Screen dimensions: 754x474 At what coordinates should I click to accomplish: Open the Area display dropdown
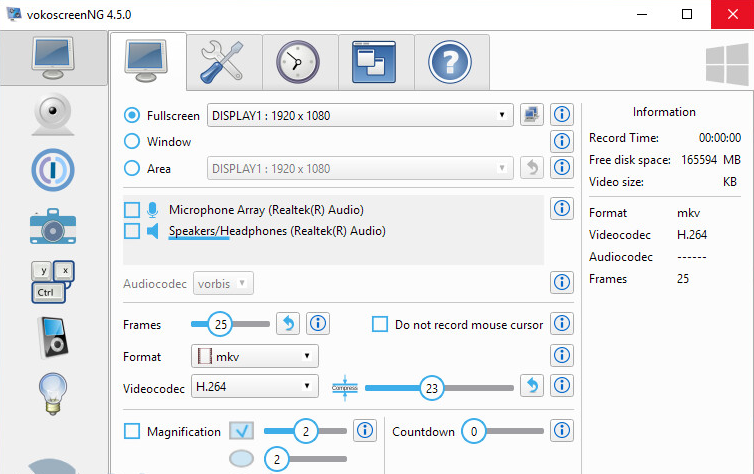click(x=360, y=168)
